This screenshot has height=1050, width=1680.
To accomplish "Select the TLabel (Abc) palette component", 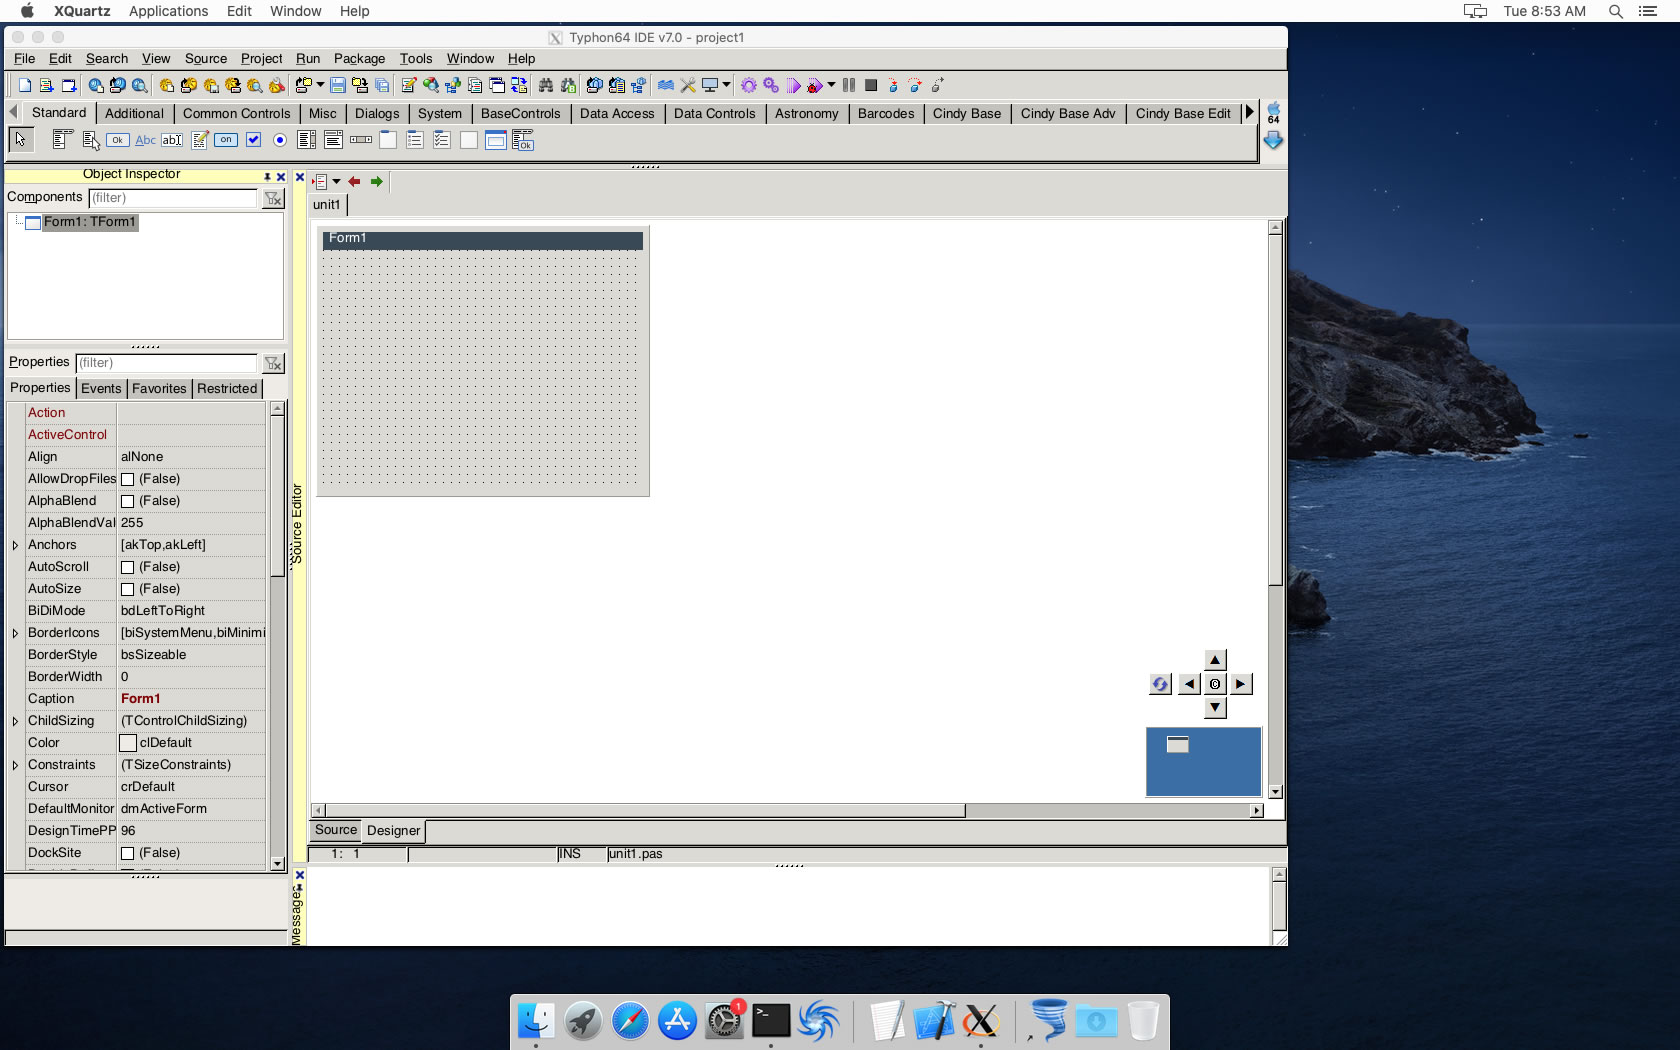I will click(x=145, y=140).
